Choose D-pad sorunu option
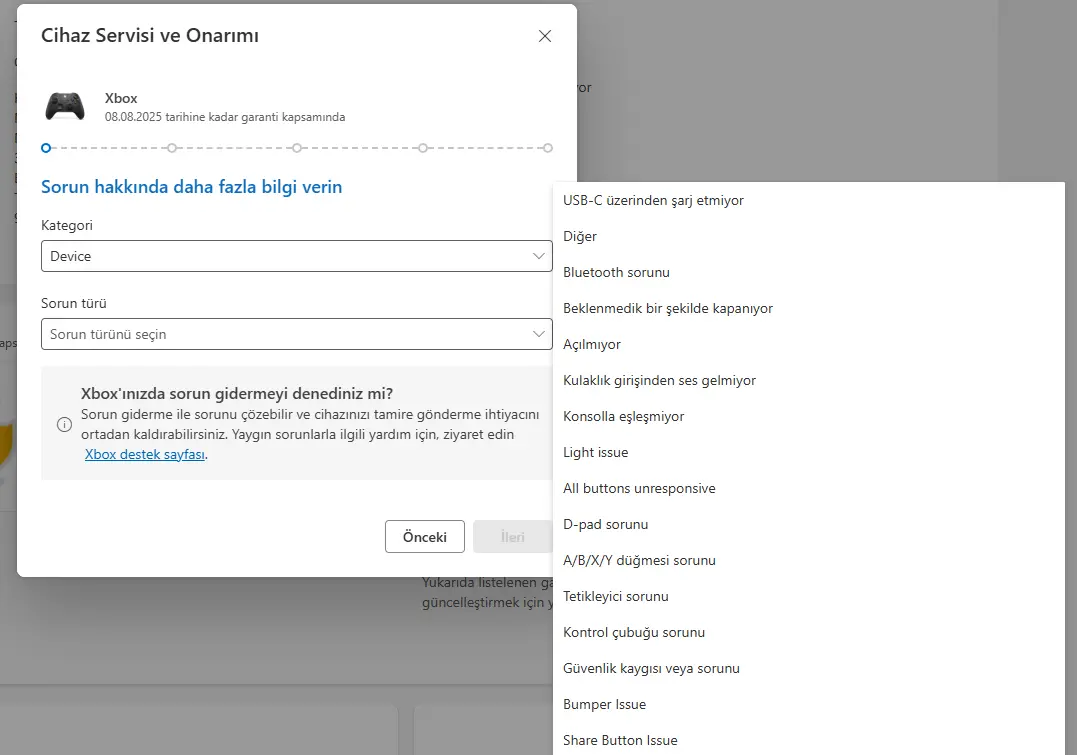1077x755 pixels. tap(808, 524)
